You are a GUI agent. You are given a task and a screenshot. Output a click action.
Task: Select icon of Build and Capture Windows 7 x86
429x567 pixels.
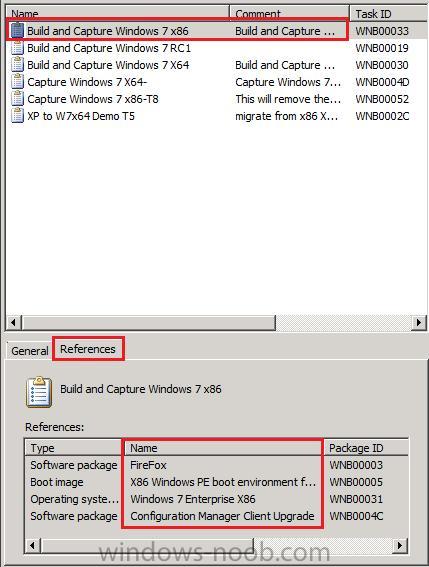point(17,31)
